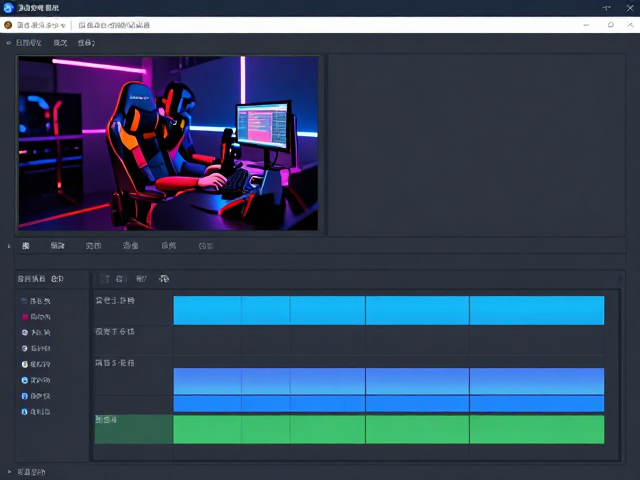Click the magenta dot icon in the list
This screenshot has width=640, height=480.
[24, 317]
